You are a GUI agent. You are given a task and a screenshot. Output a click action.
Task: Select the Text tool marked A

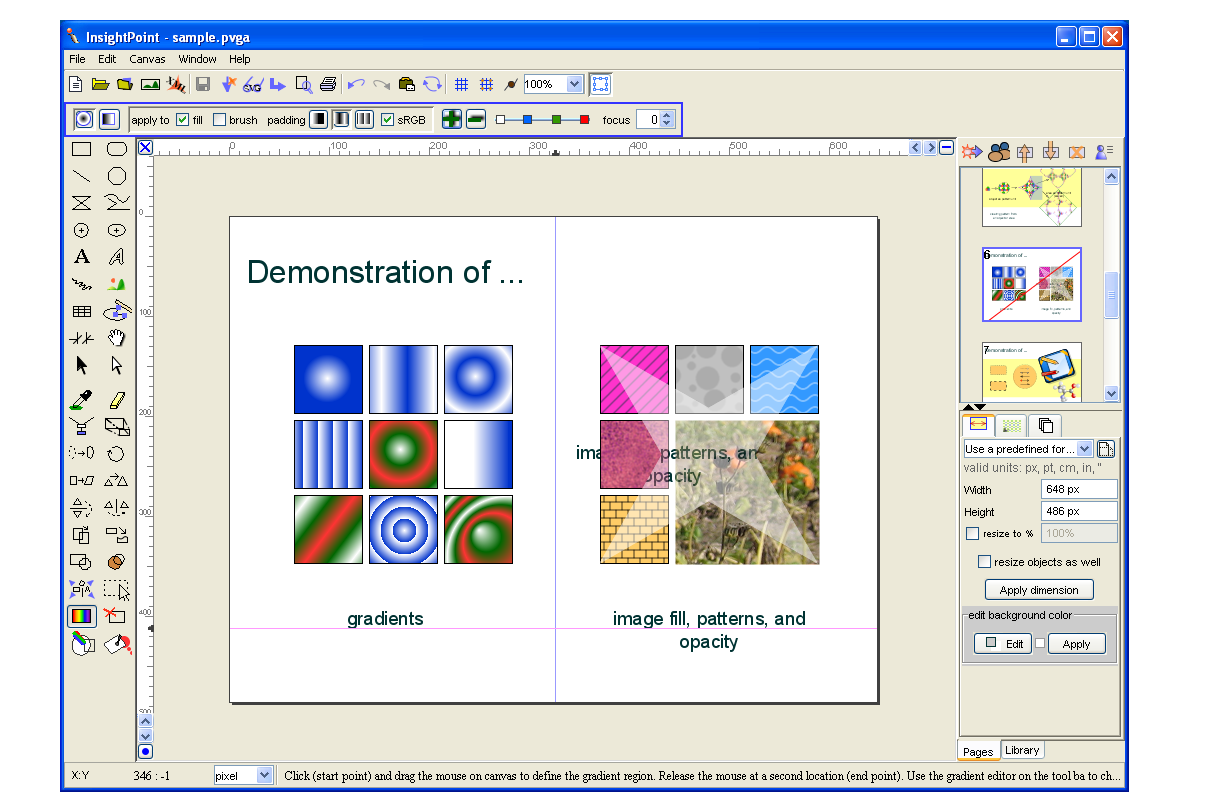tap(82, 257)
